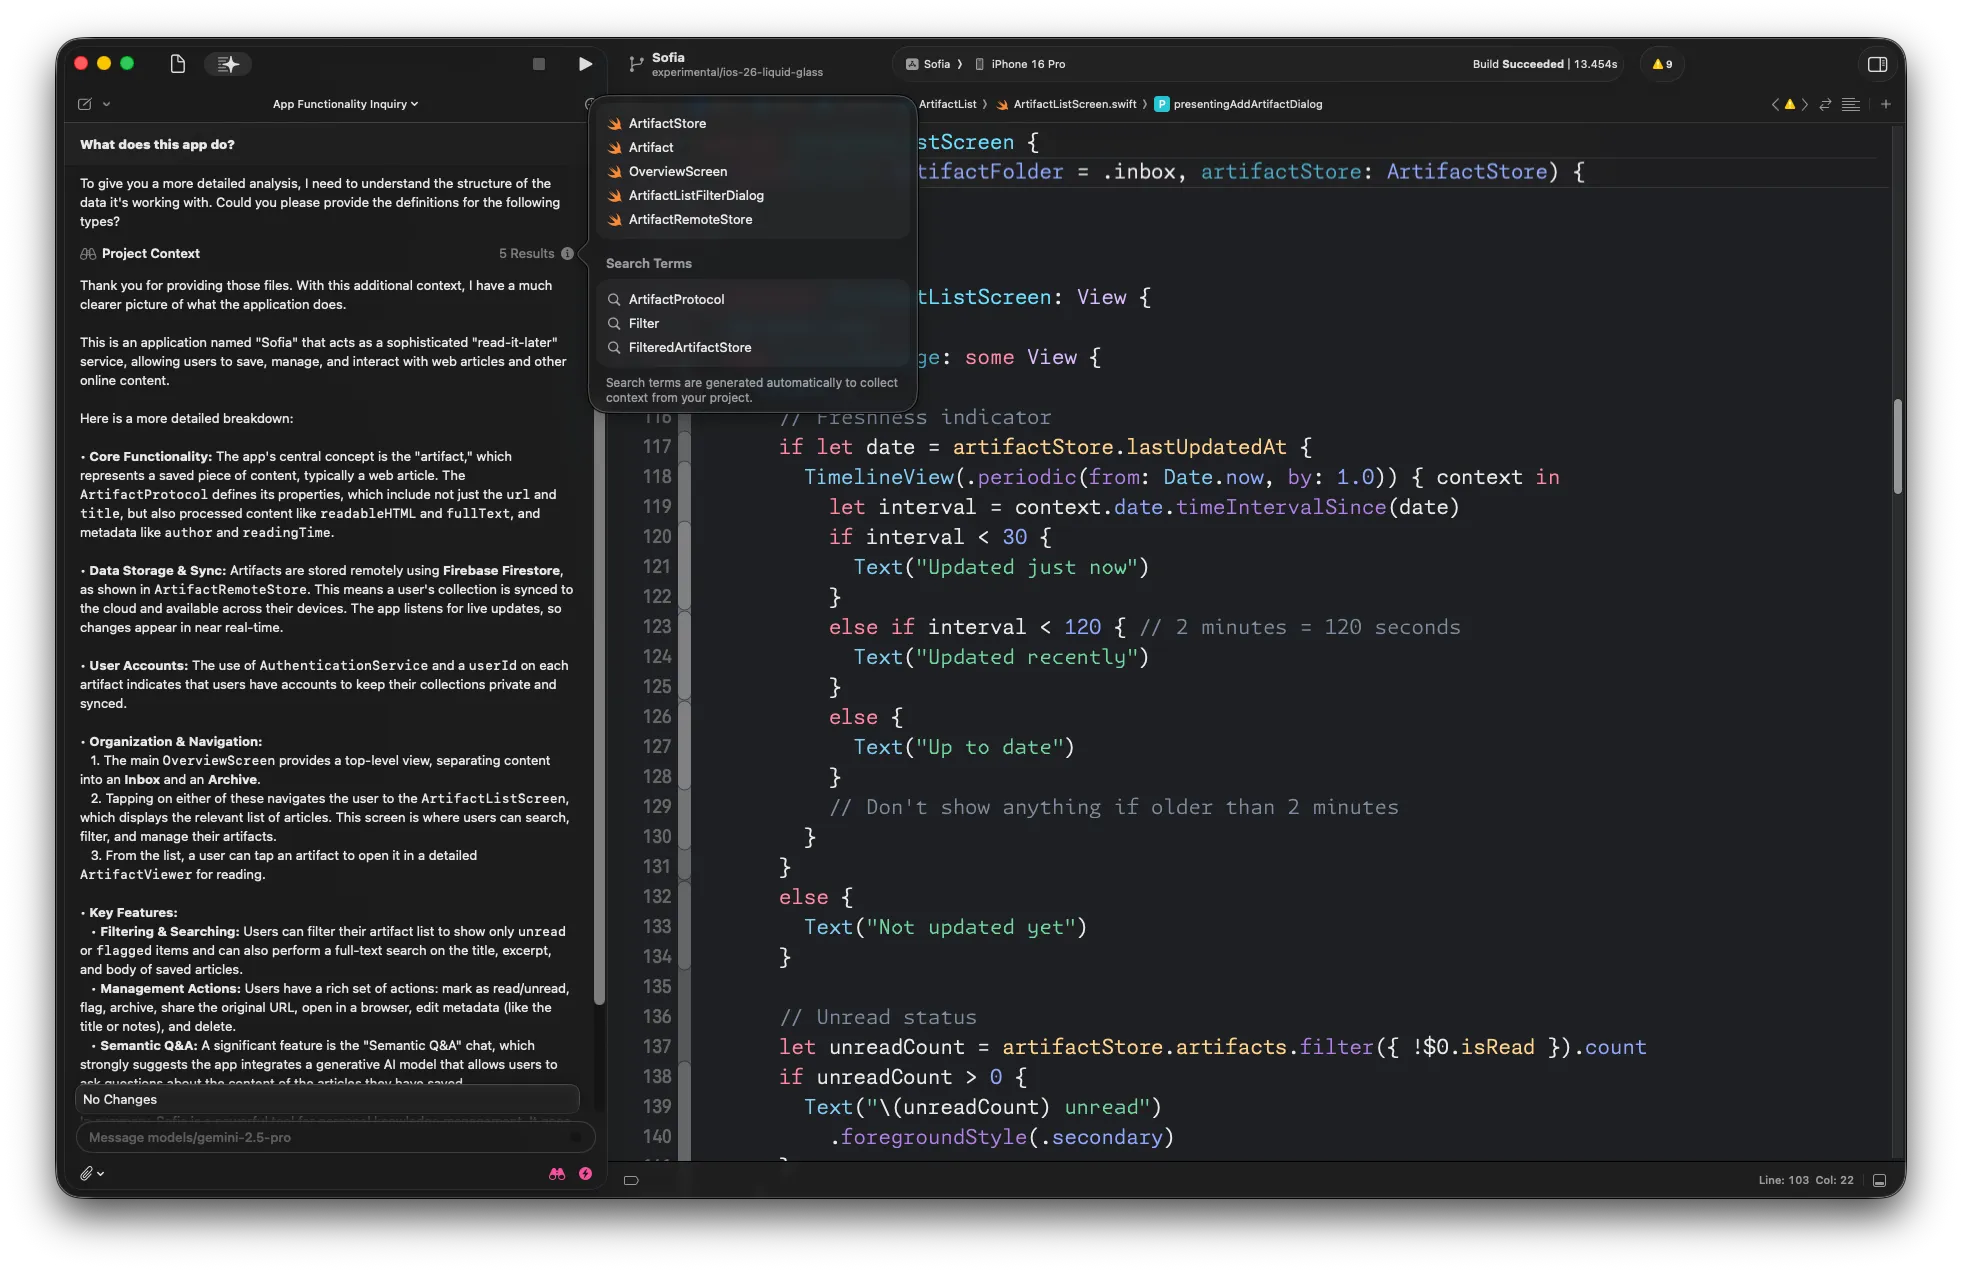
Task: Toggle the coding assistant sparkle button
Action: tap(228, 64)
